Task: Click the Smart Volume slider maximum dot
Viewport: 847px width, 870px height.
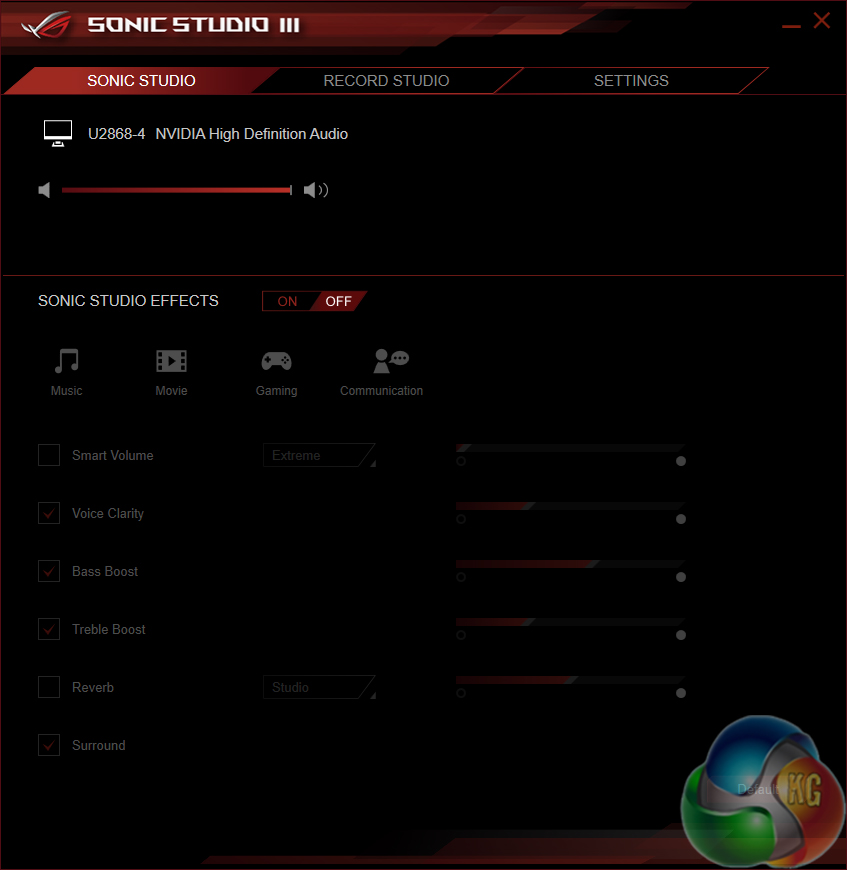Action: 681,461
